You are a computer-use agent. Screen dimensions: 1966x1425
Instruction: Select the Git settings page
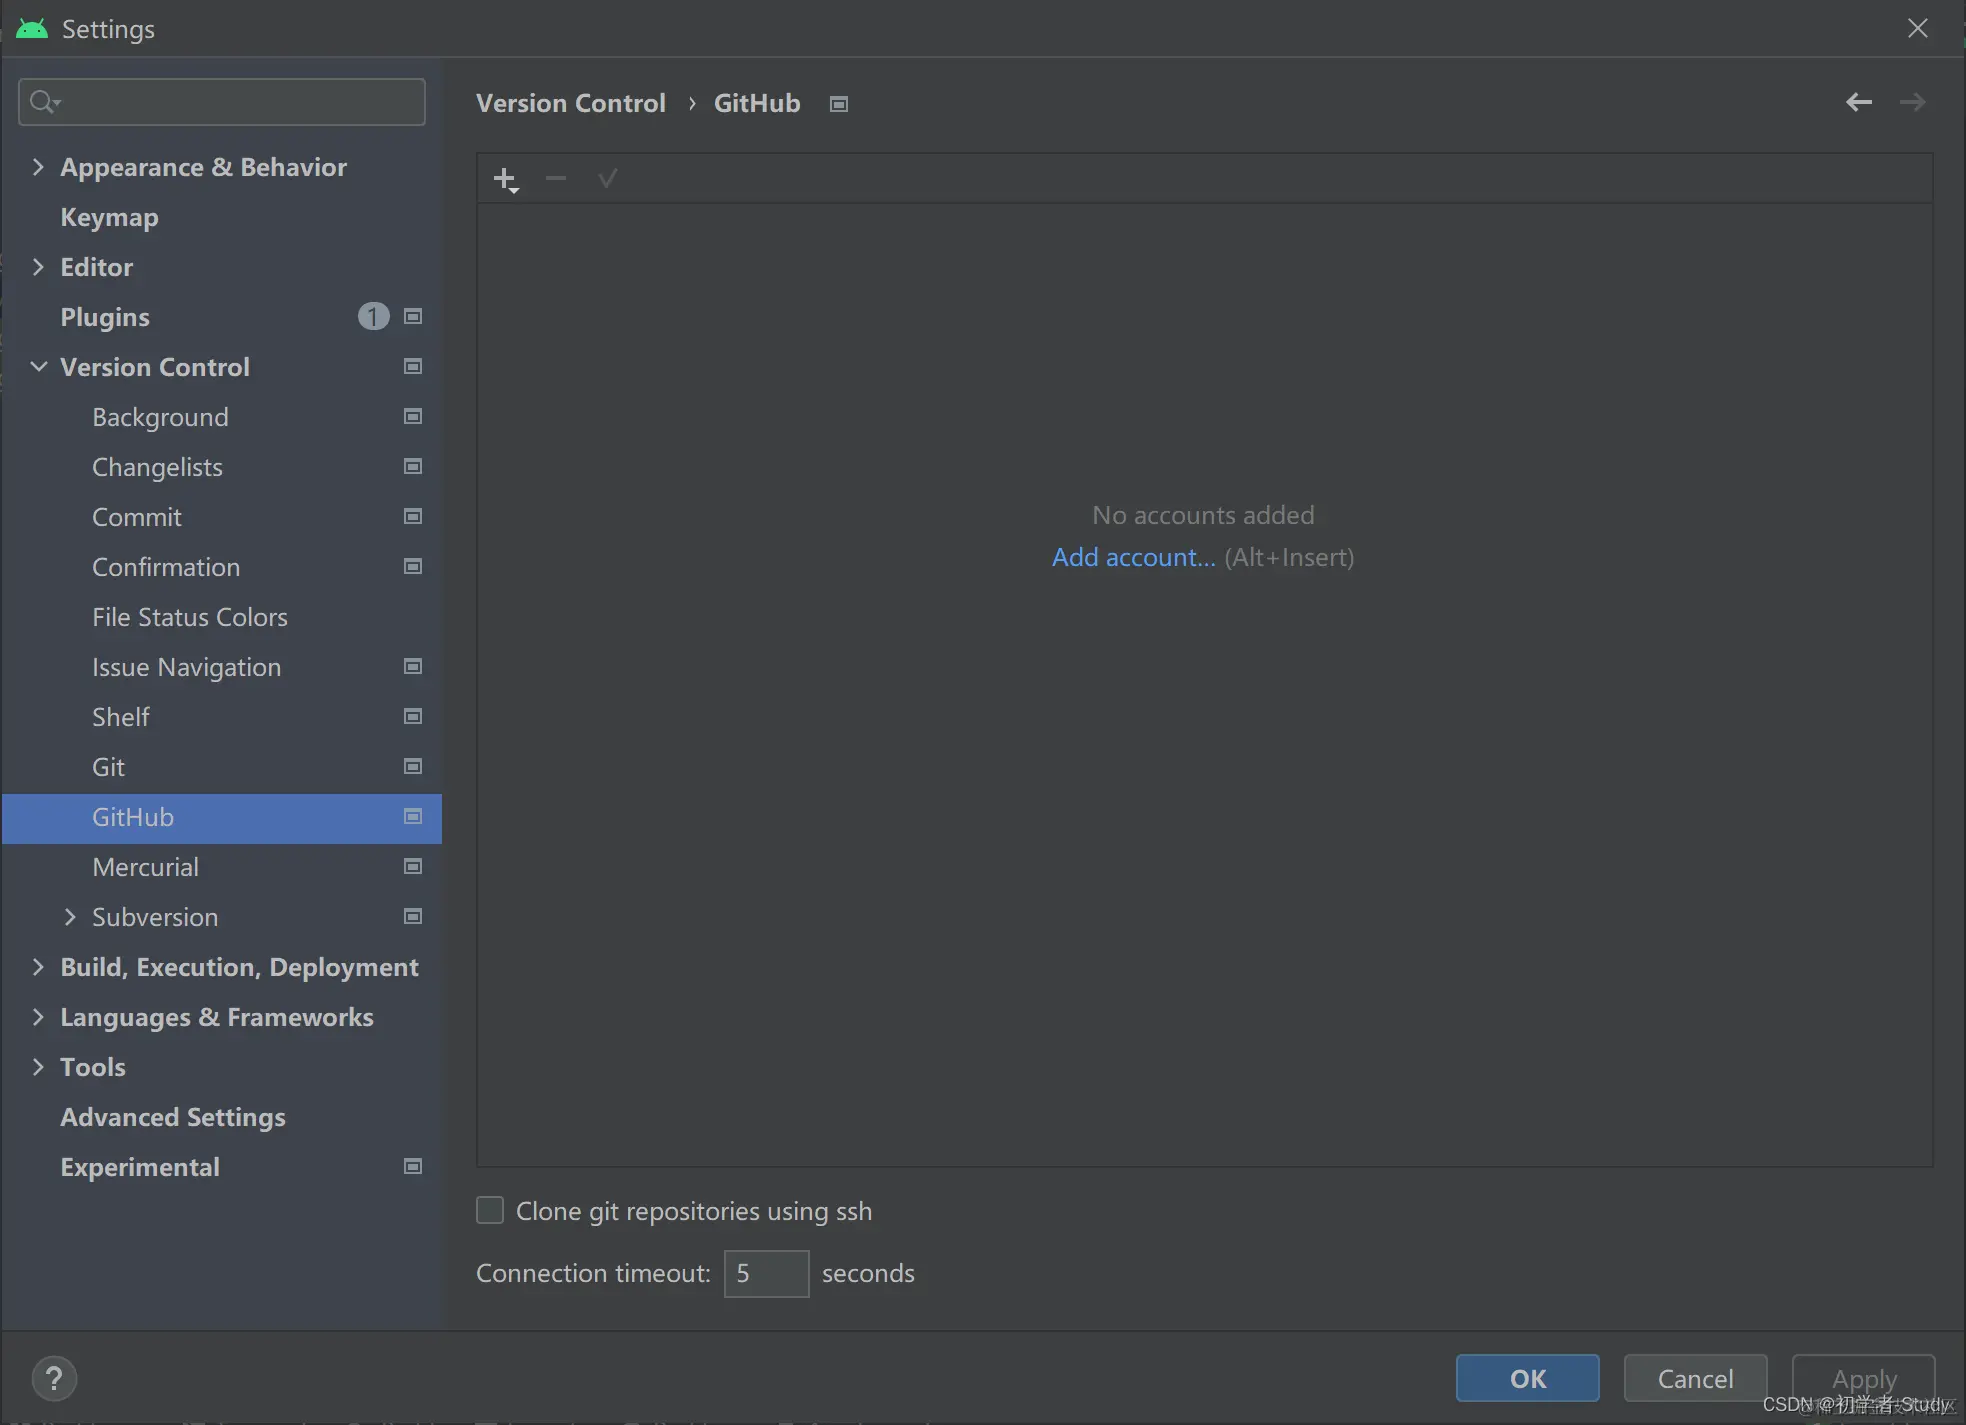pos(108,767)
